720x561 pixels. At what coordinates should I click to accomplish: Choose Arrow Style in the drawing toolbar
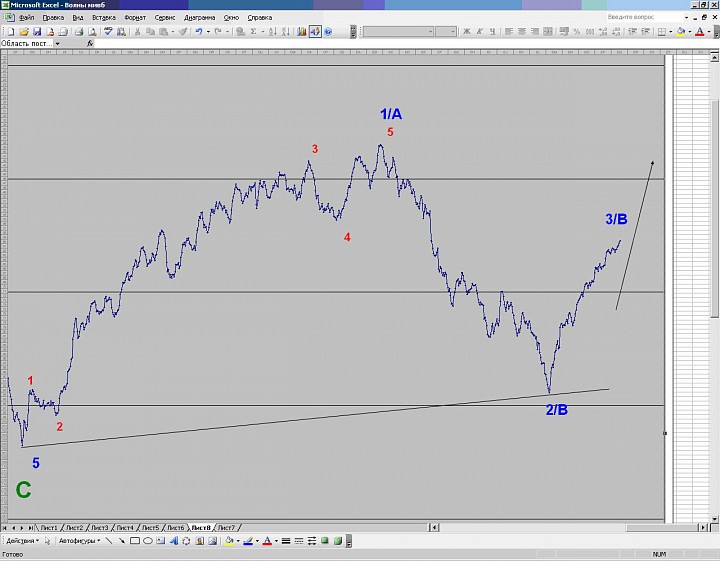[x=312, y=541]
